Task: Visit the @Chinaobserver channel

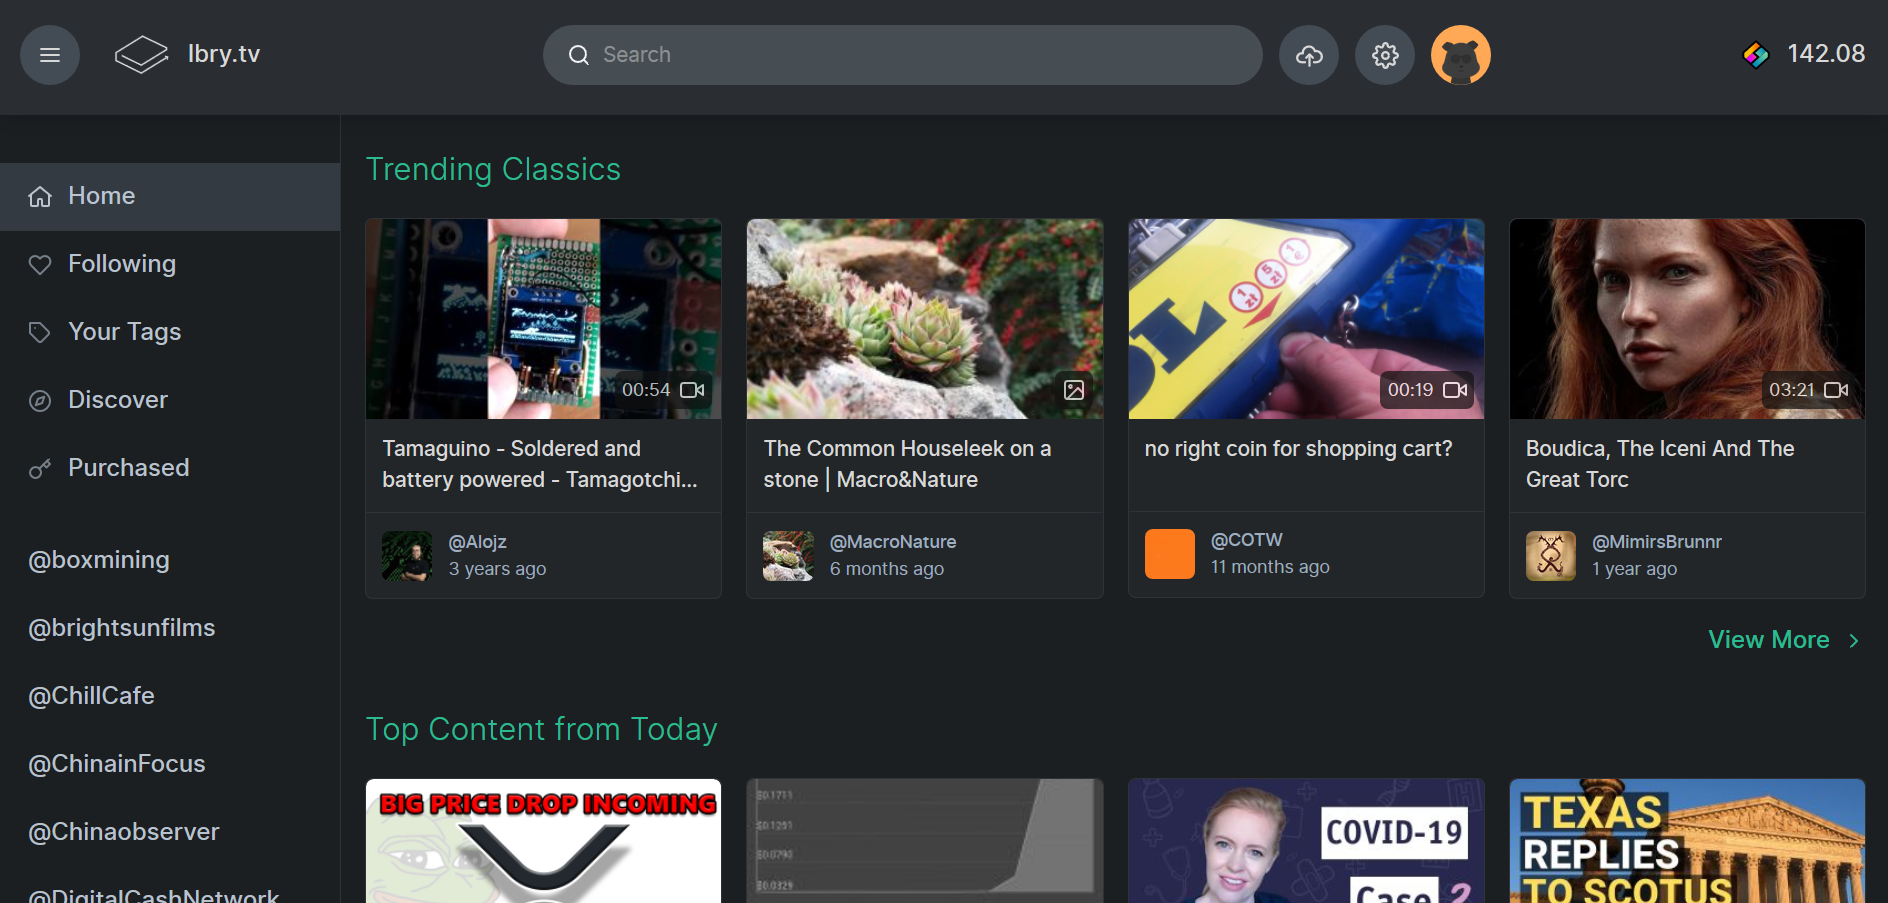Action: point(124,832)
